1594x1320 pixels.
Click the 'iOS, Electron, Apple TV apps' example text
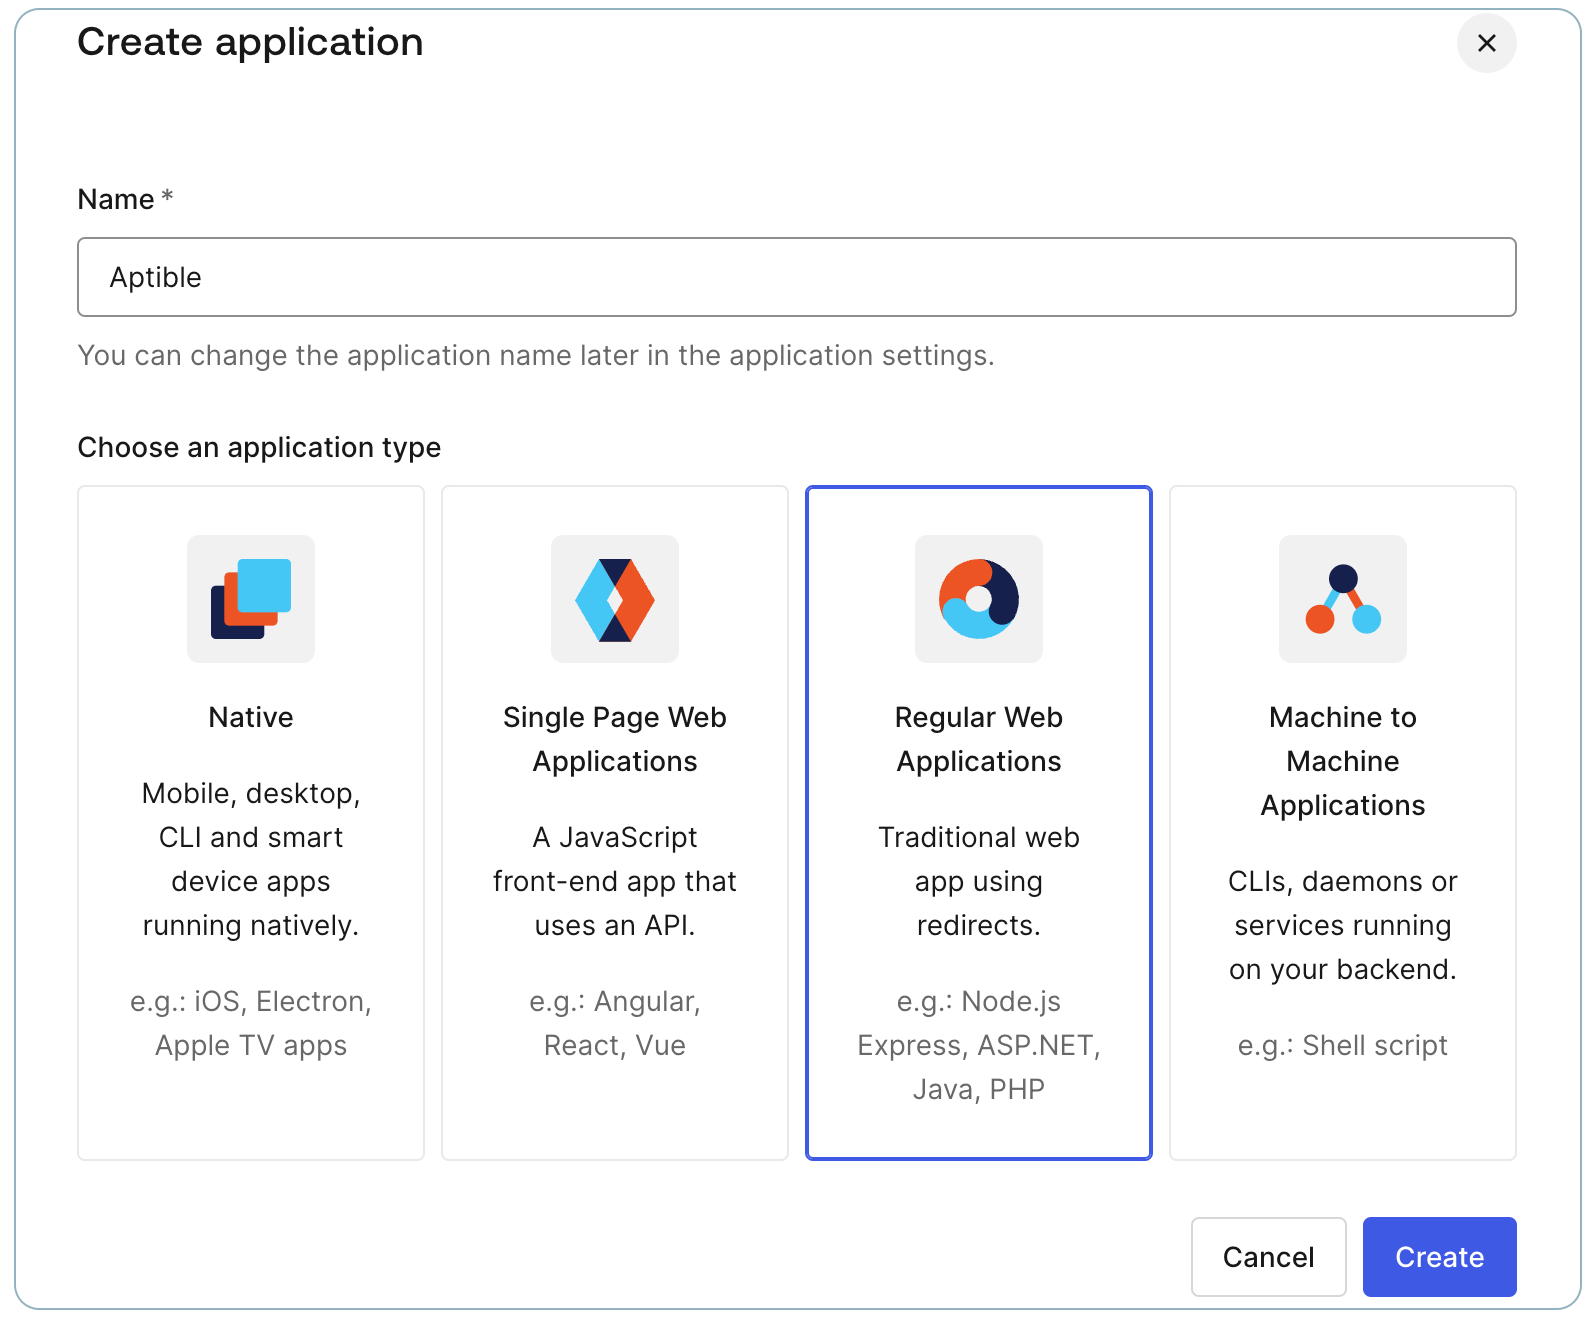(x=251, y=1023)
